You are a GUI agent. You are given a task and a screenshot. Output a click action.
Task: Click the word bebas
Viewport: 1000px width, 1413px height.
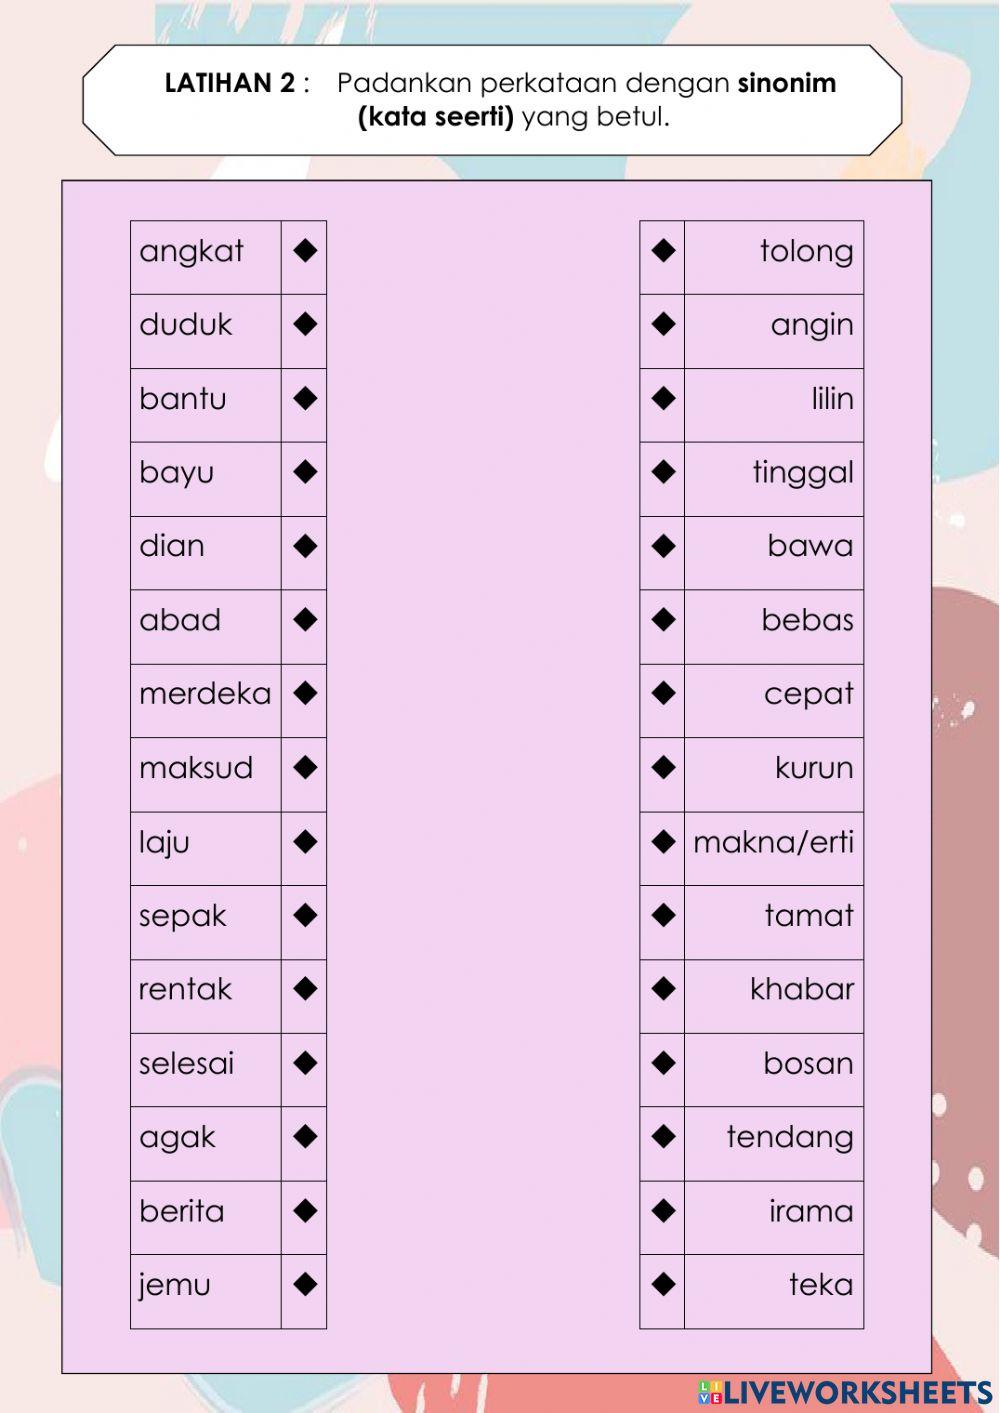(807, 620)
